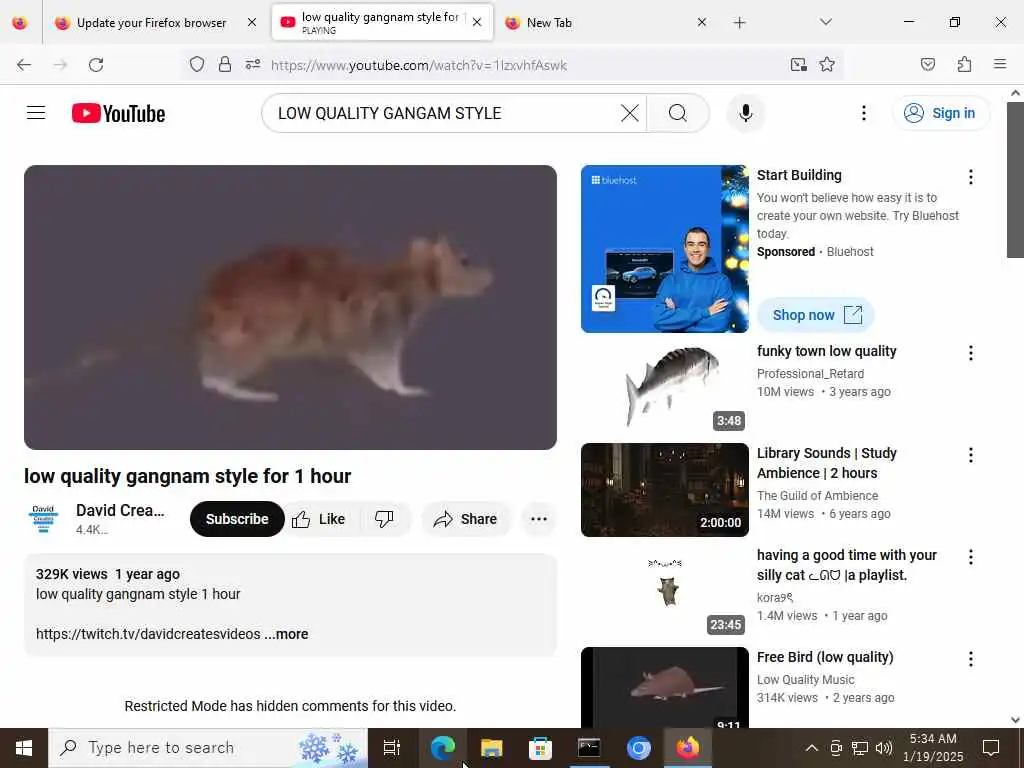Click the Shop now Bluehost button
Image resolution: width=1024 pixels, height=768 pixels.
[816, 315]
